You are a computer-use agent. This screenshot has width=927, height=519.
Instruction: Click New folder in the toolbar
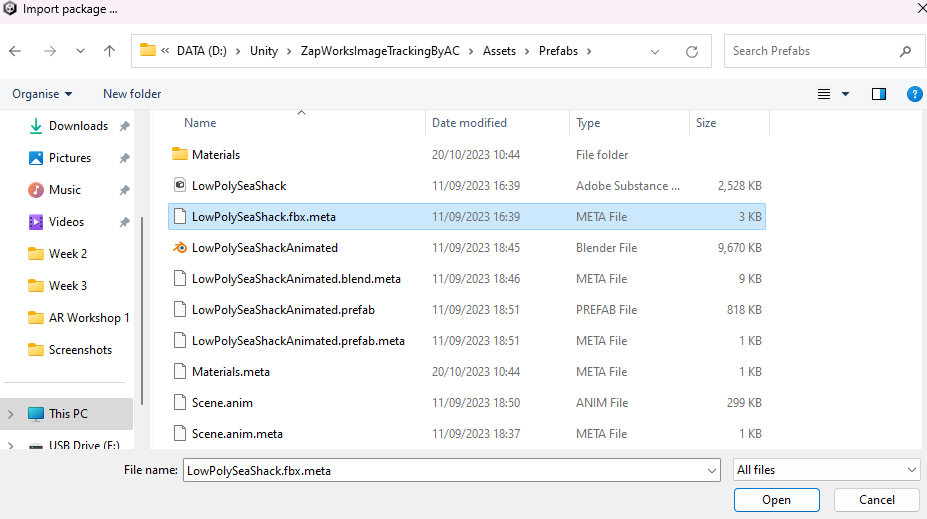[132, 94]
